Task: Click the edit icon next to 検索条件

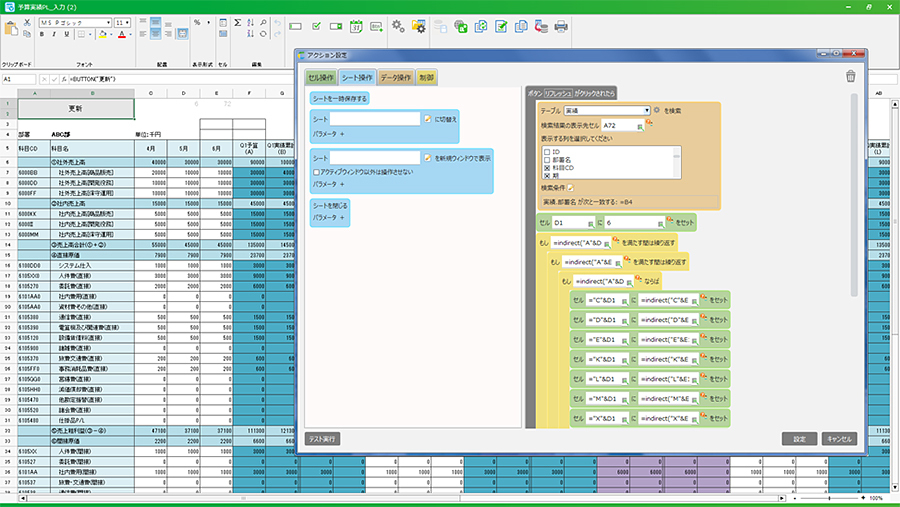Action: (x=572, y=187)
